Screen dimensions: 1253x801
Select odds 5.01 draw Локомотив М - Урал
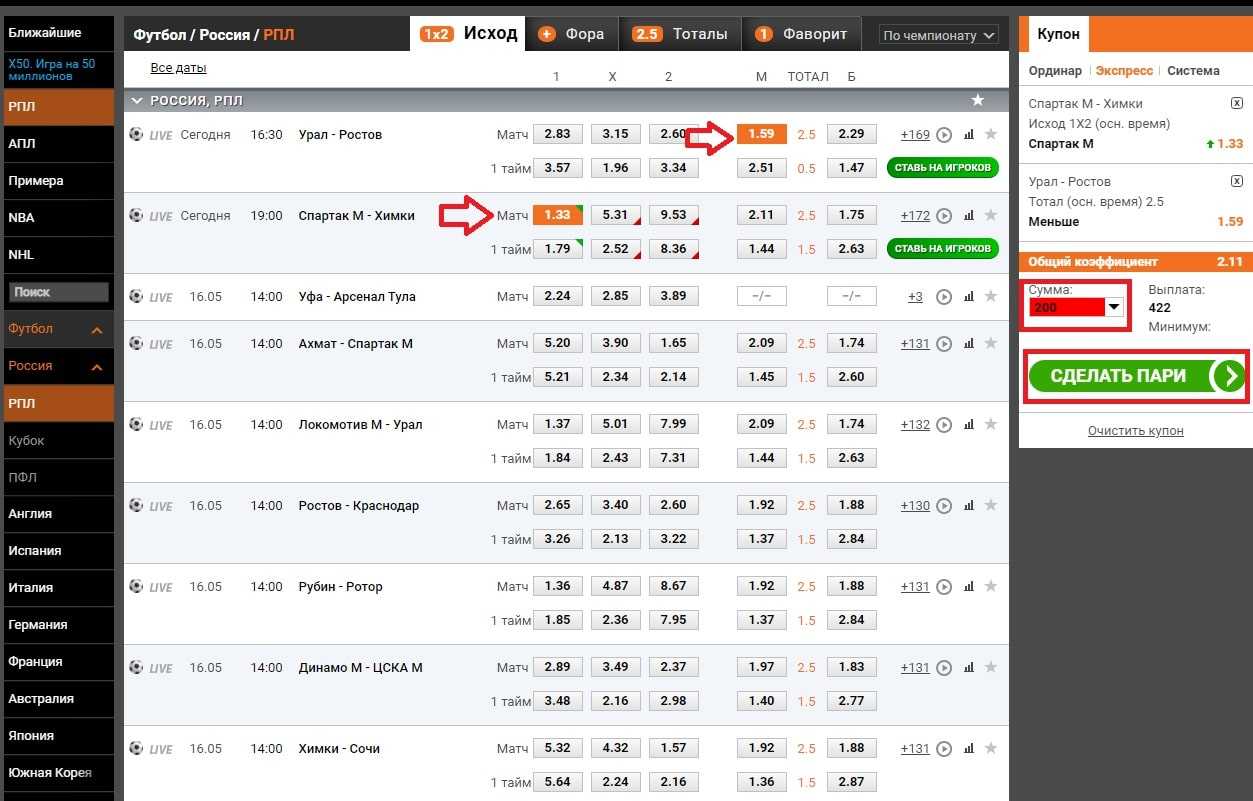click(616, 424)
